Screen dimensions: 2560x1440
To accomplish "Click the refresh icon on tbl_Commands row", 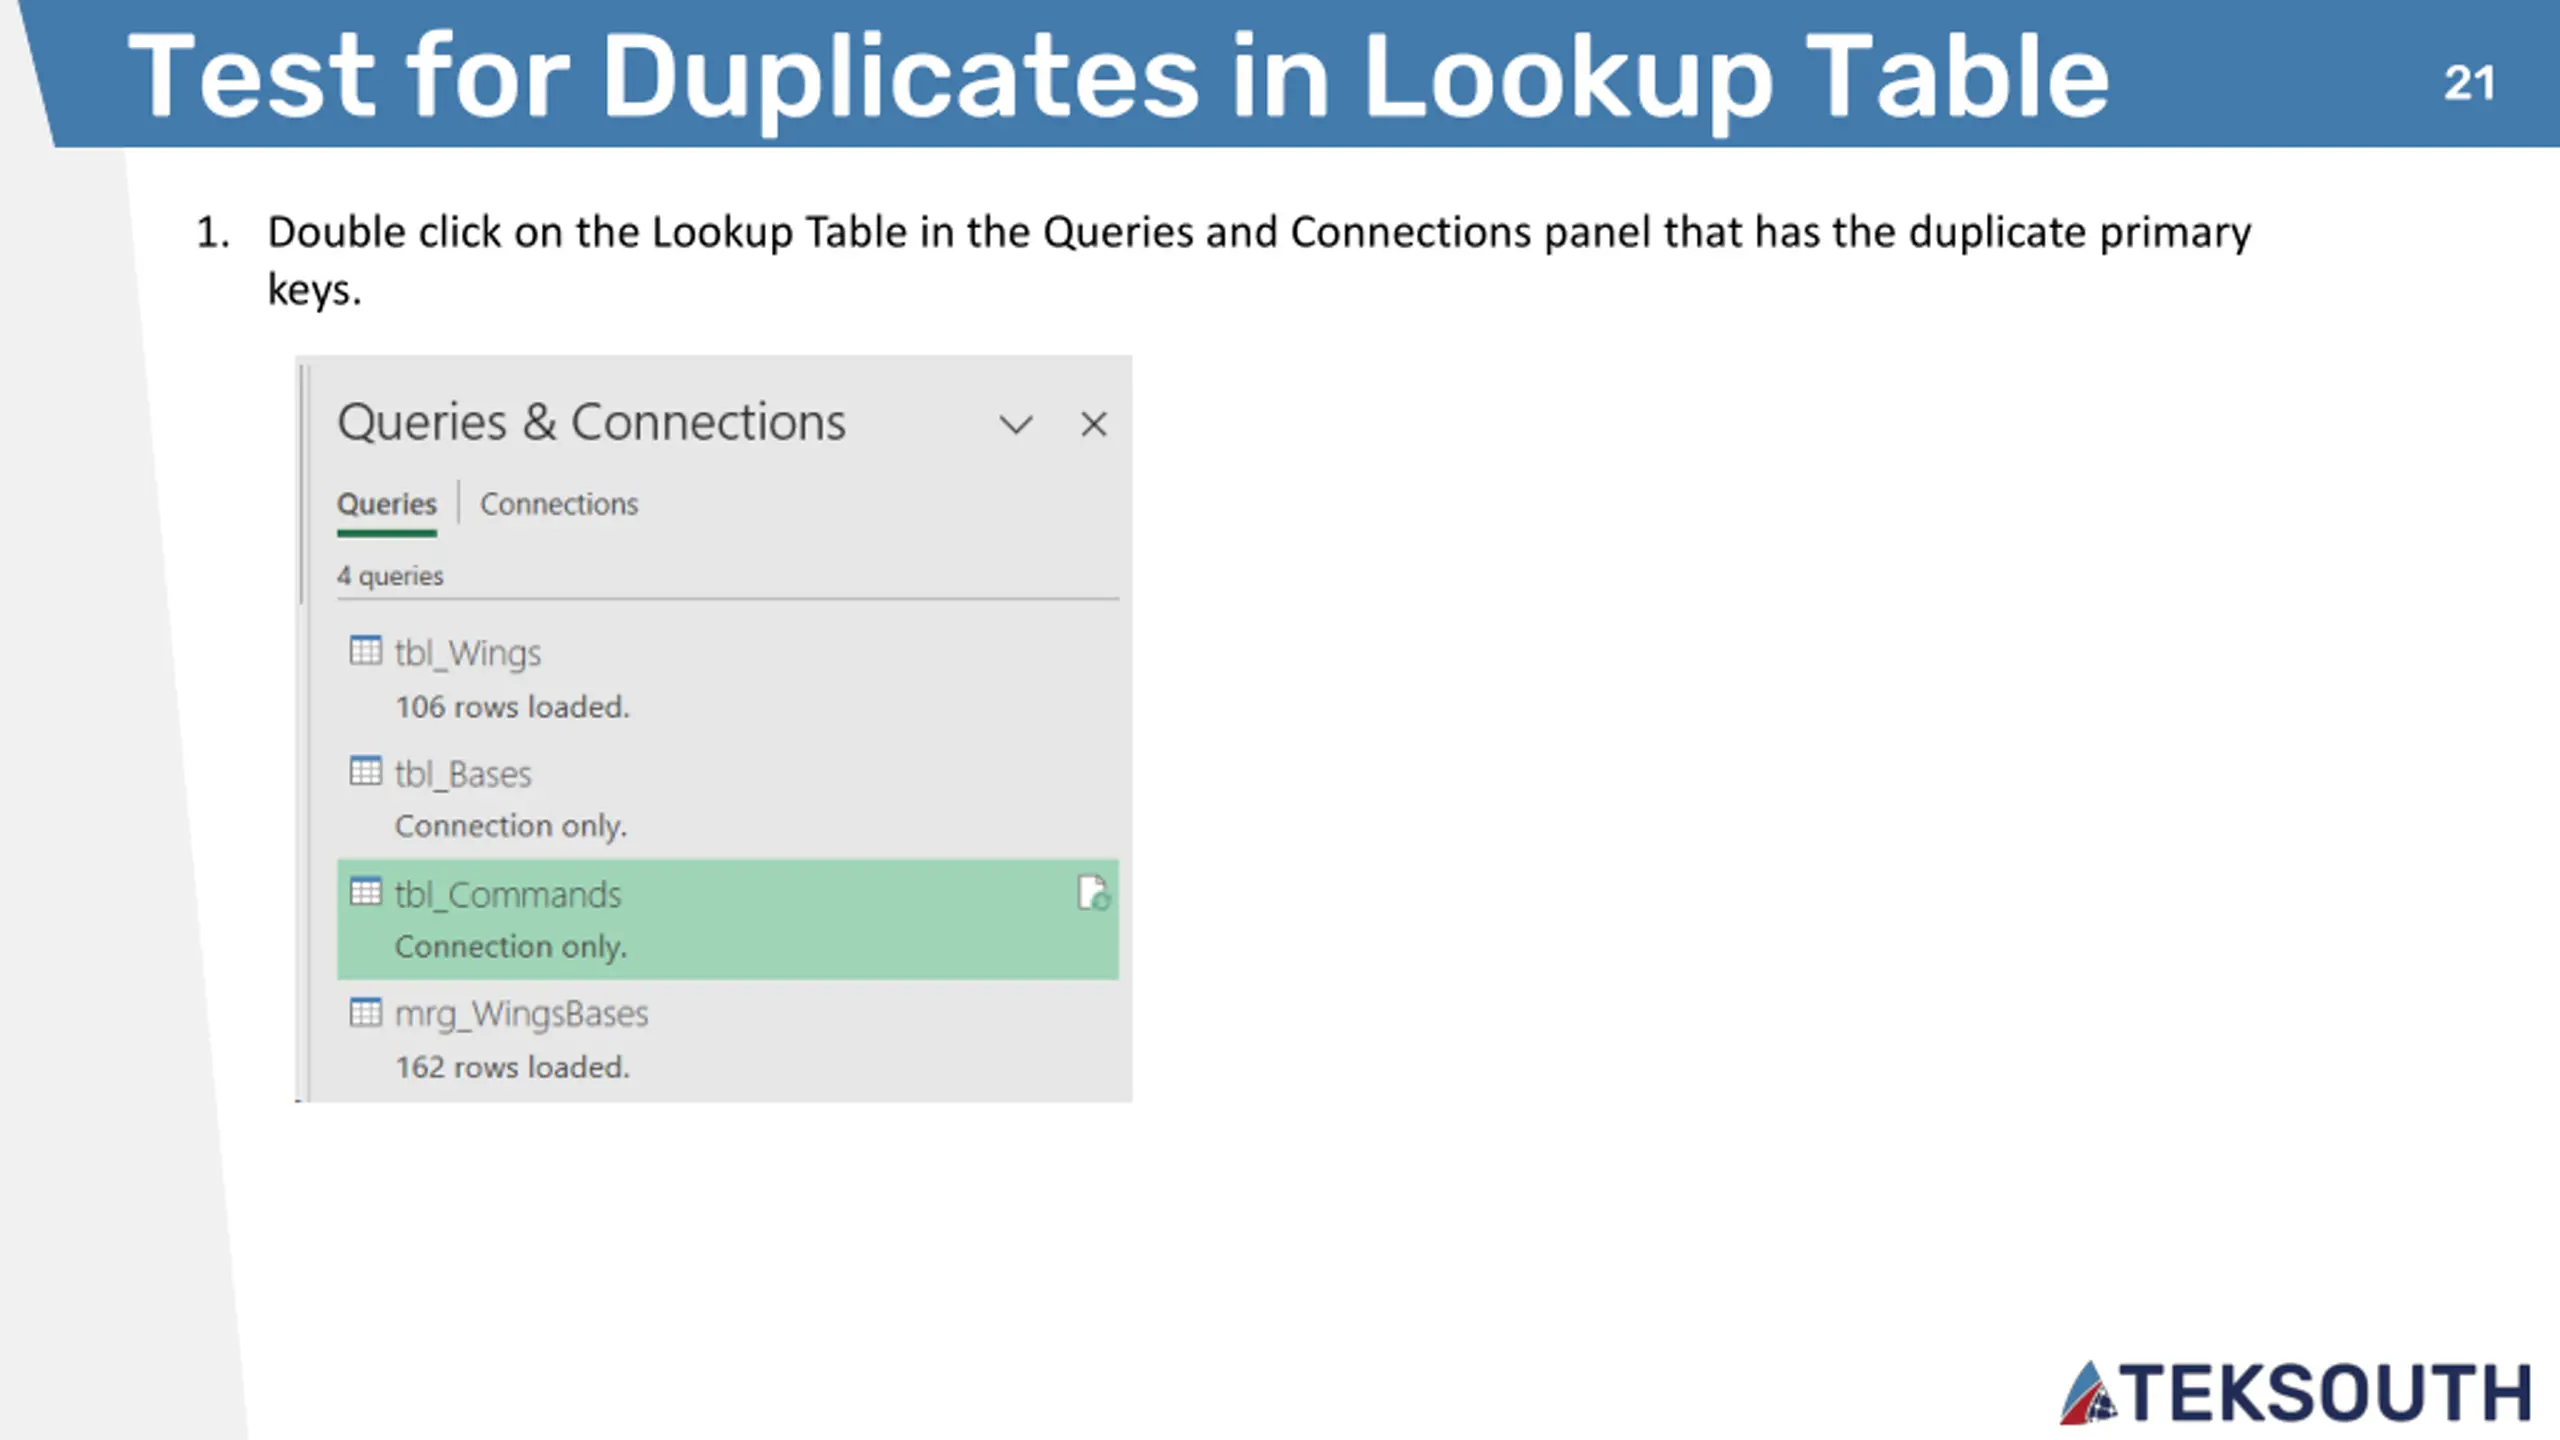I will coord(1093,893).
